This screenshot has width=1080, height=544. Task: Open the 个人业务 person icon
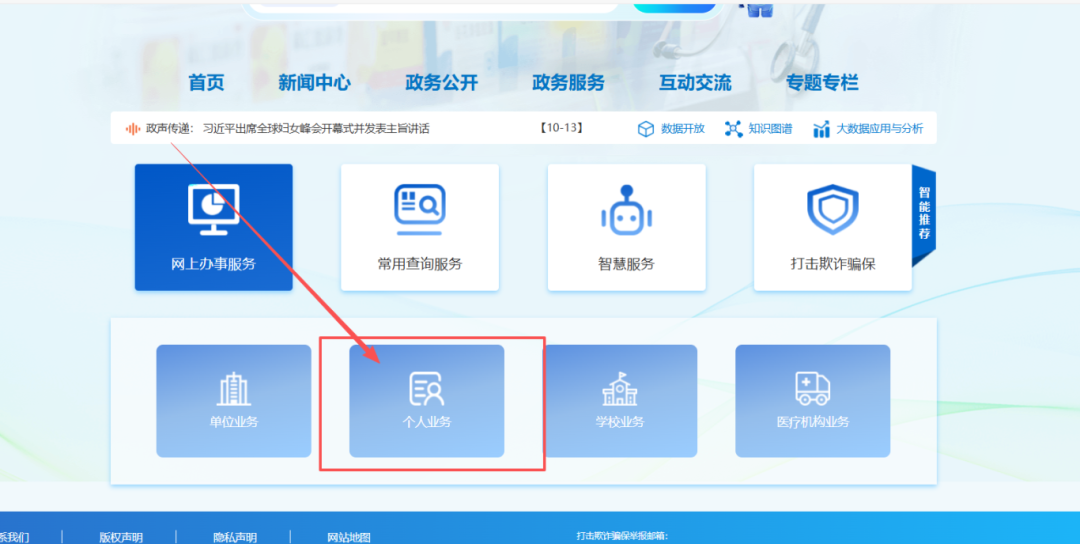coord(426,388)
